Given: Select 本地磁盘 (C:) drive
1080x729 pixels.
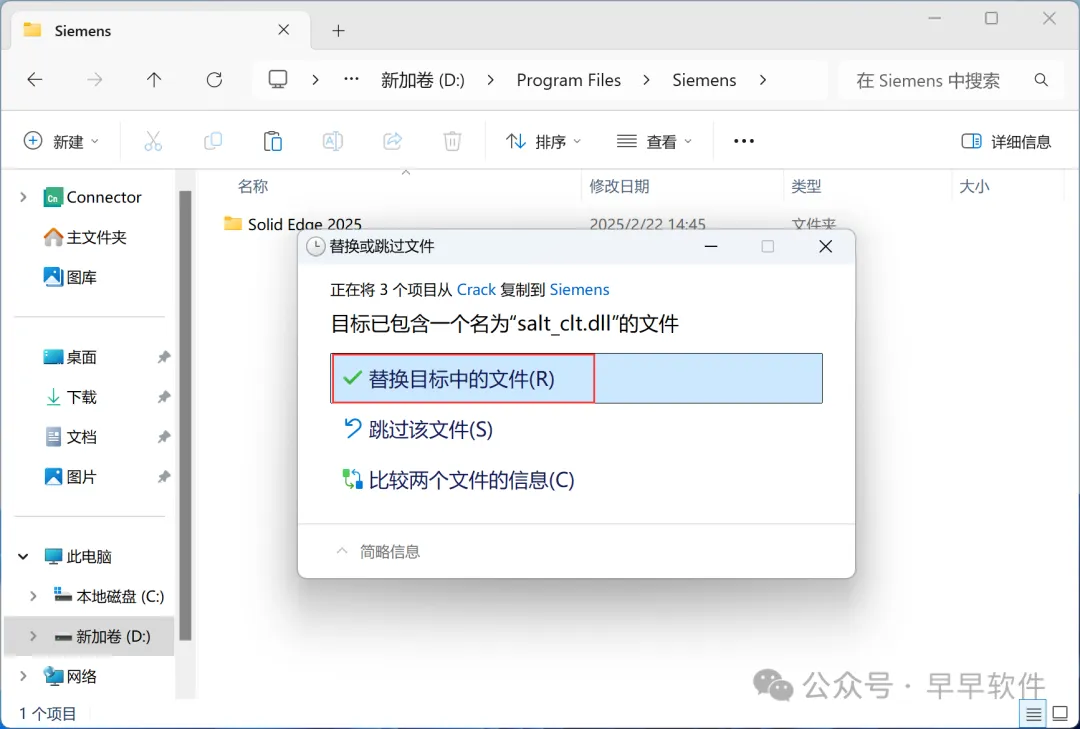Looking at the screenshot, I should coord(109,596).
